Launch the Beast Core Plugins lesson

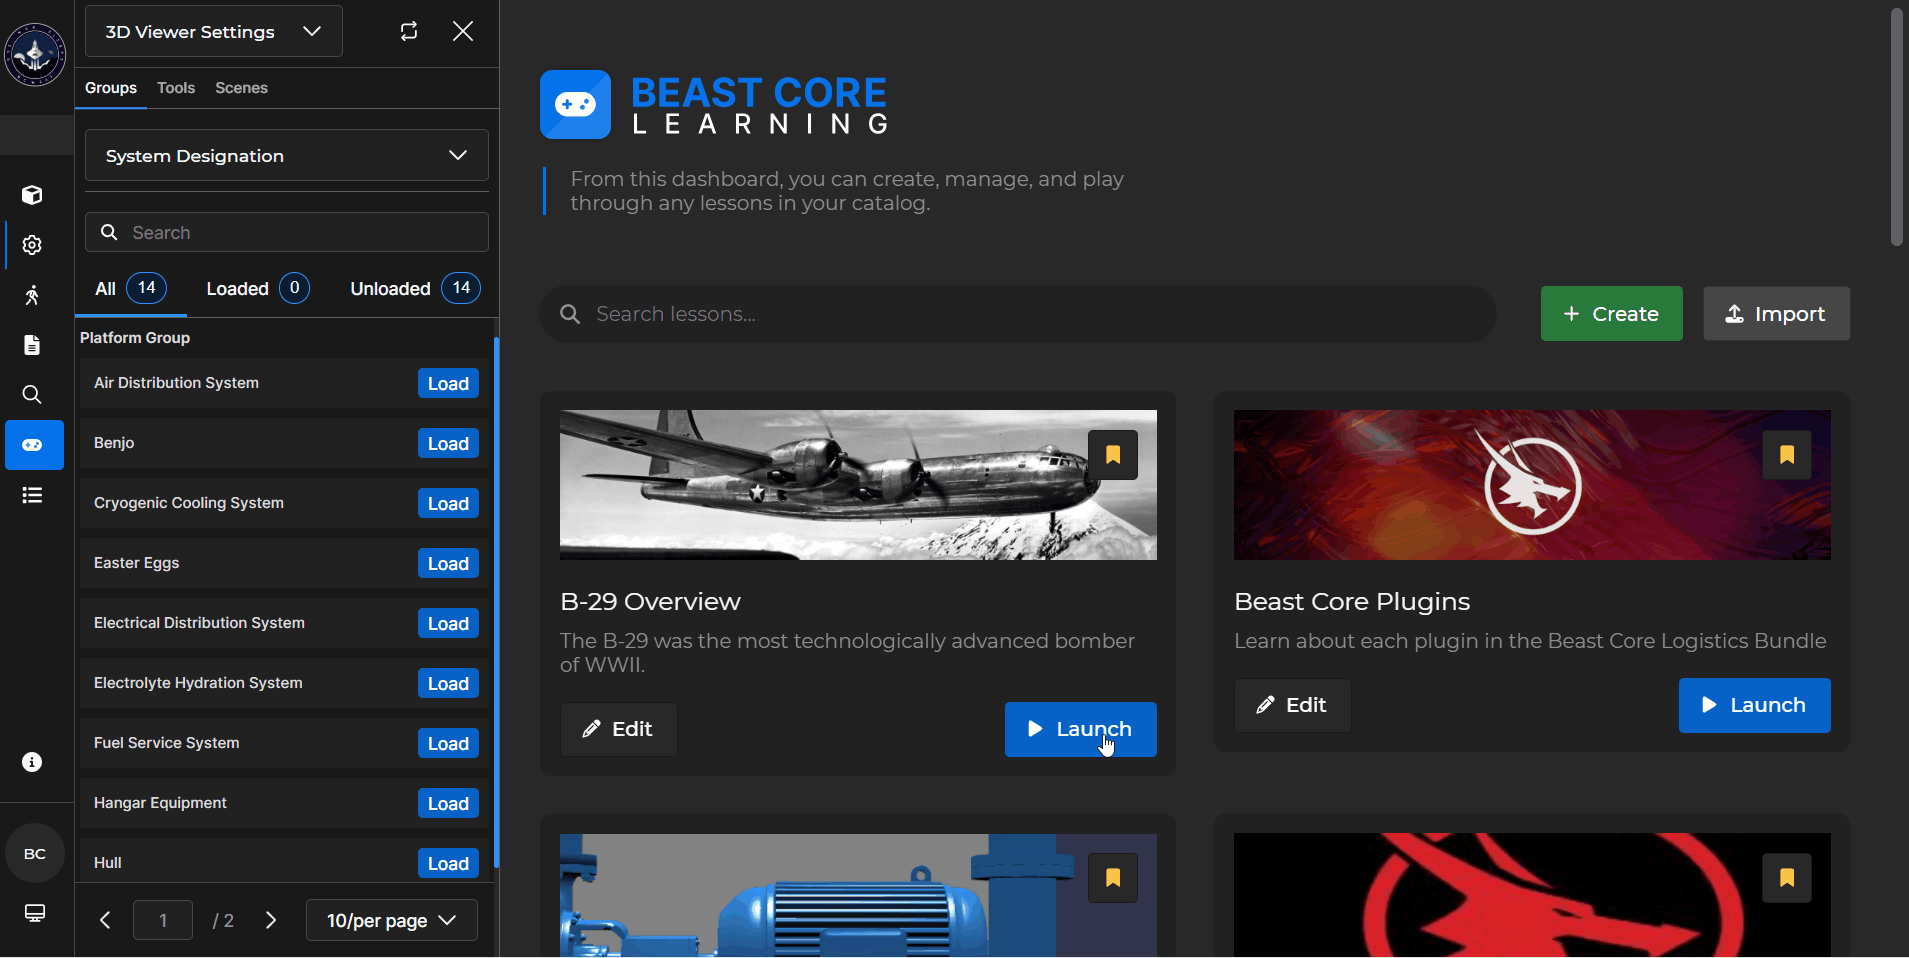[x=1754, y=705]
